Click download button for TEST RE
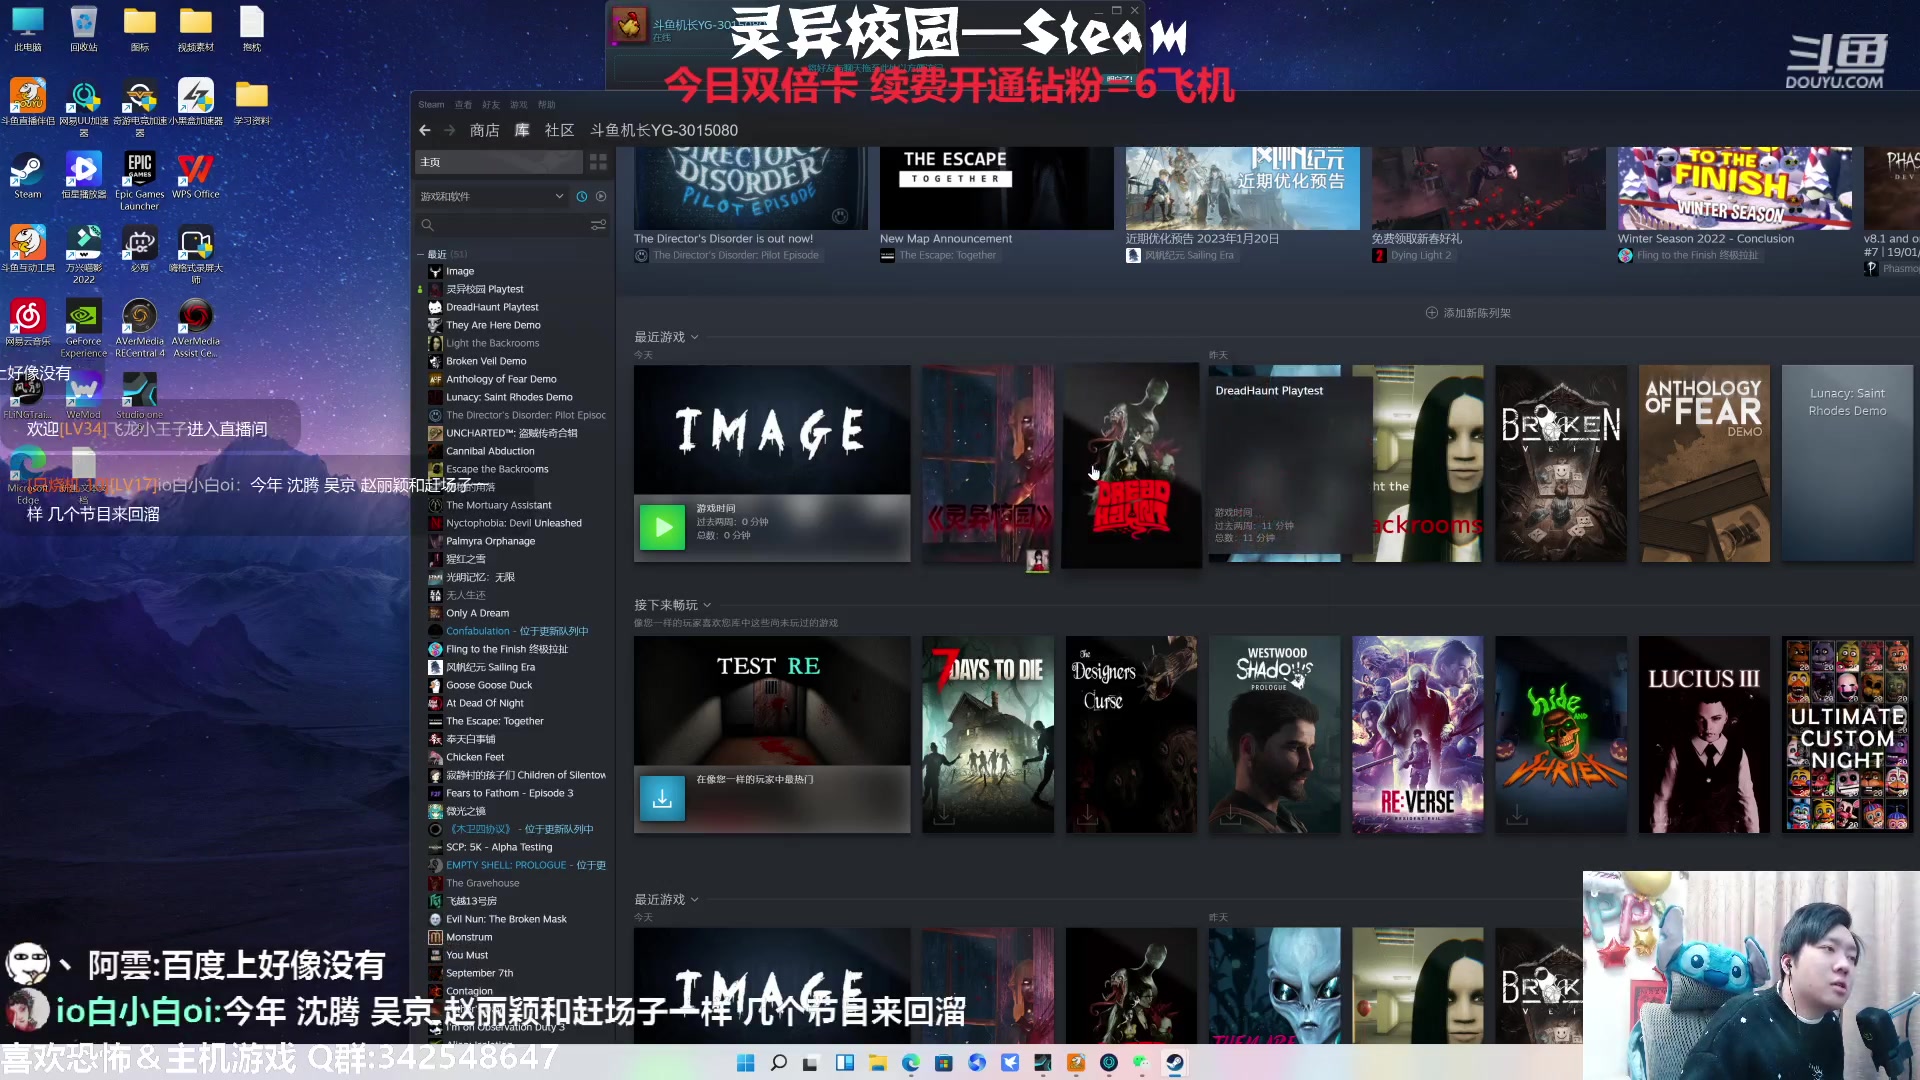 (x=662, y=798)
